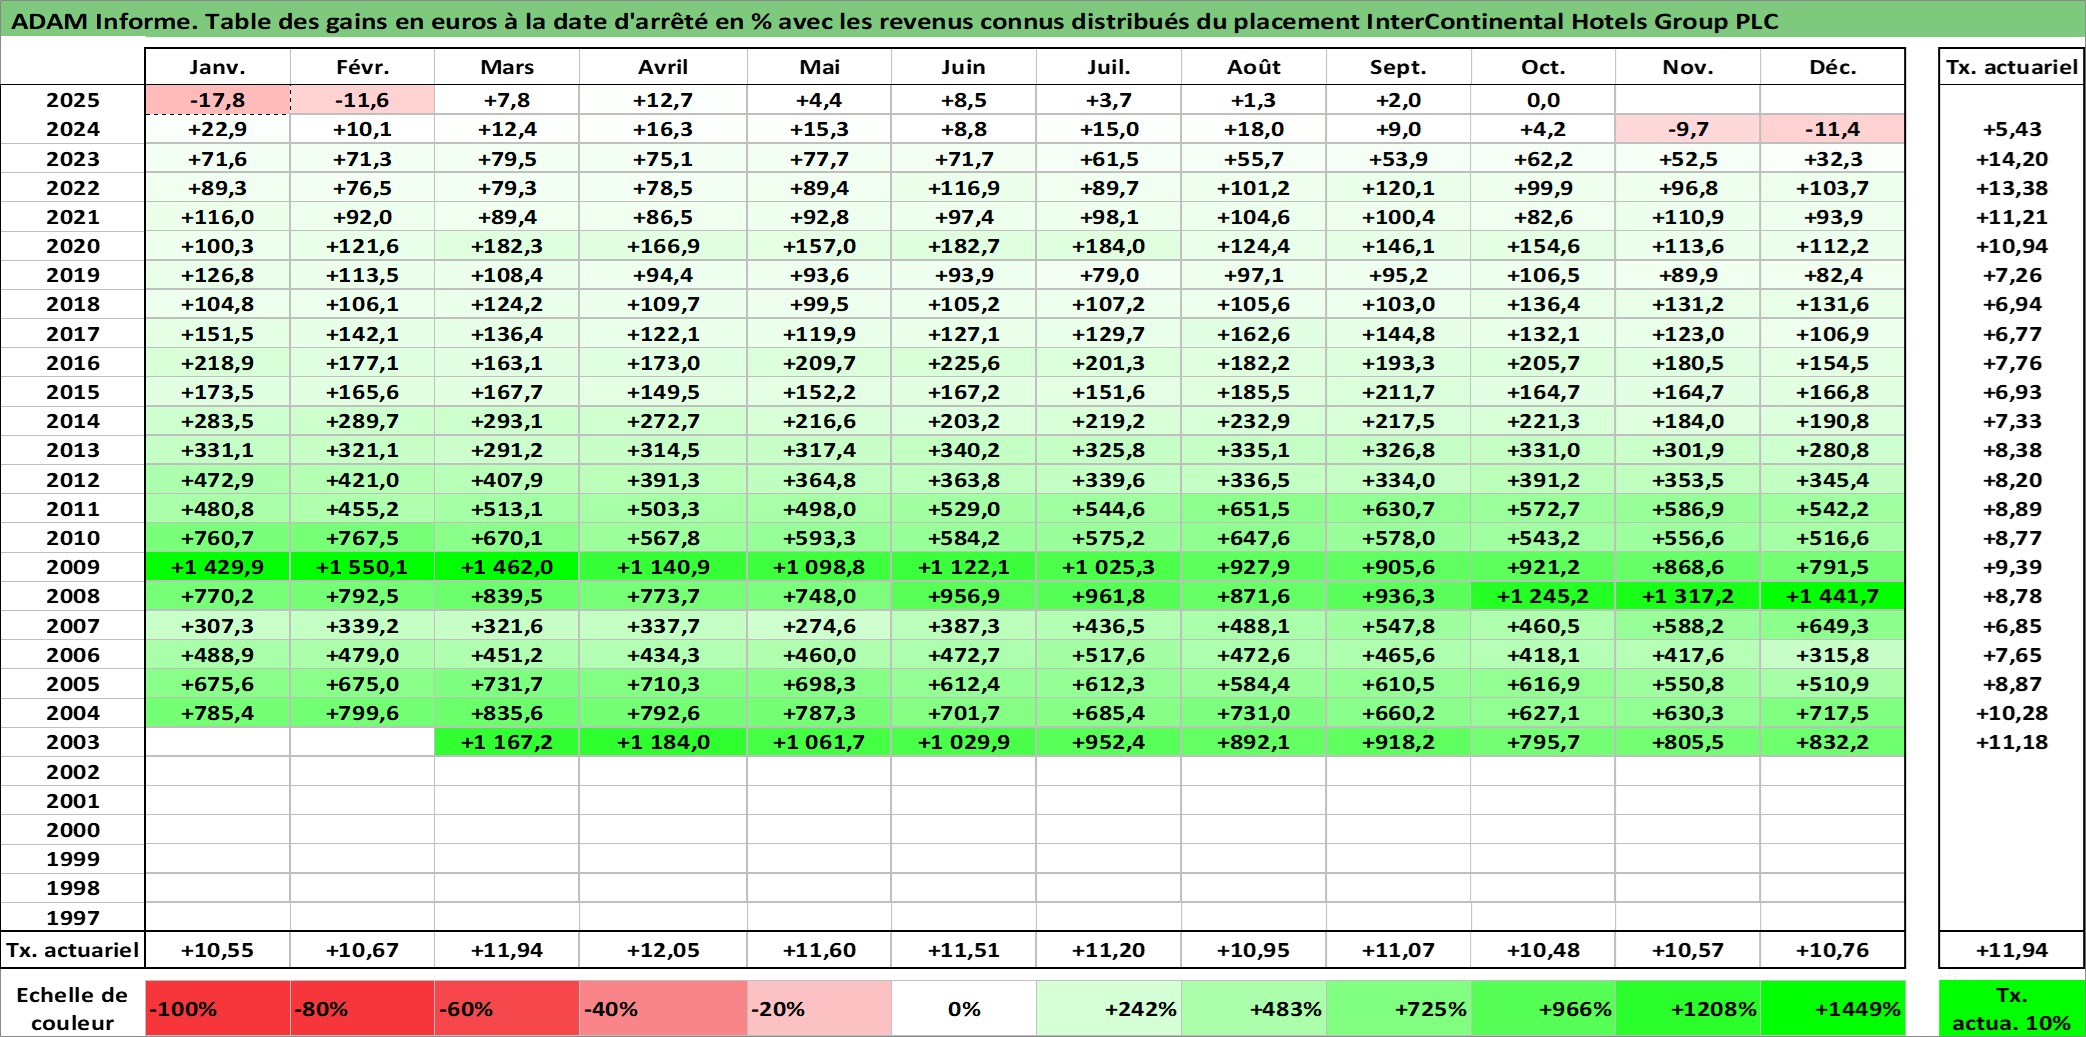Select the +966% color scale cell

coord(1543,1008)
